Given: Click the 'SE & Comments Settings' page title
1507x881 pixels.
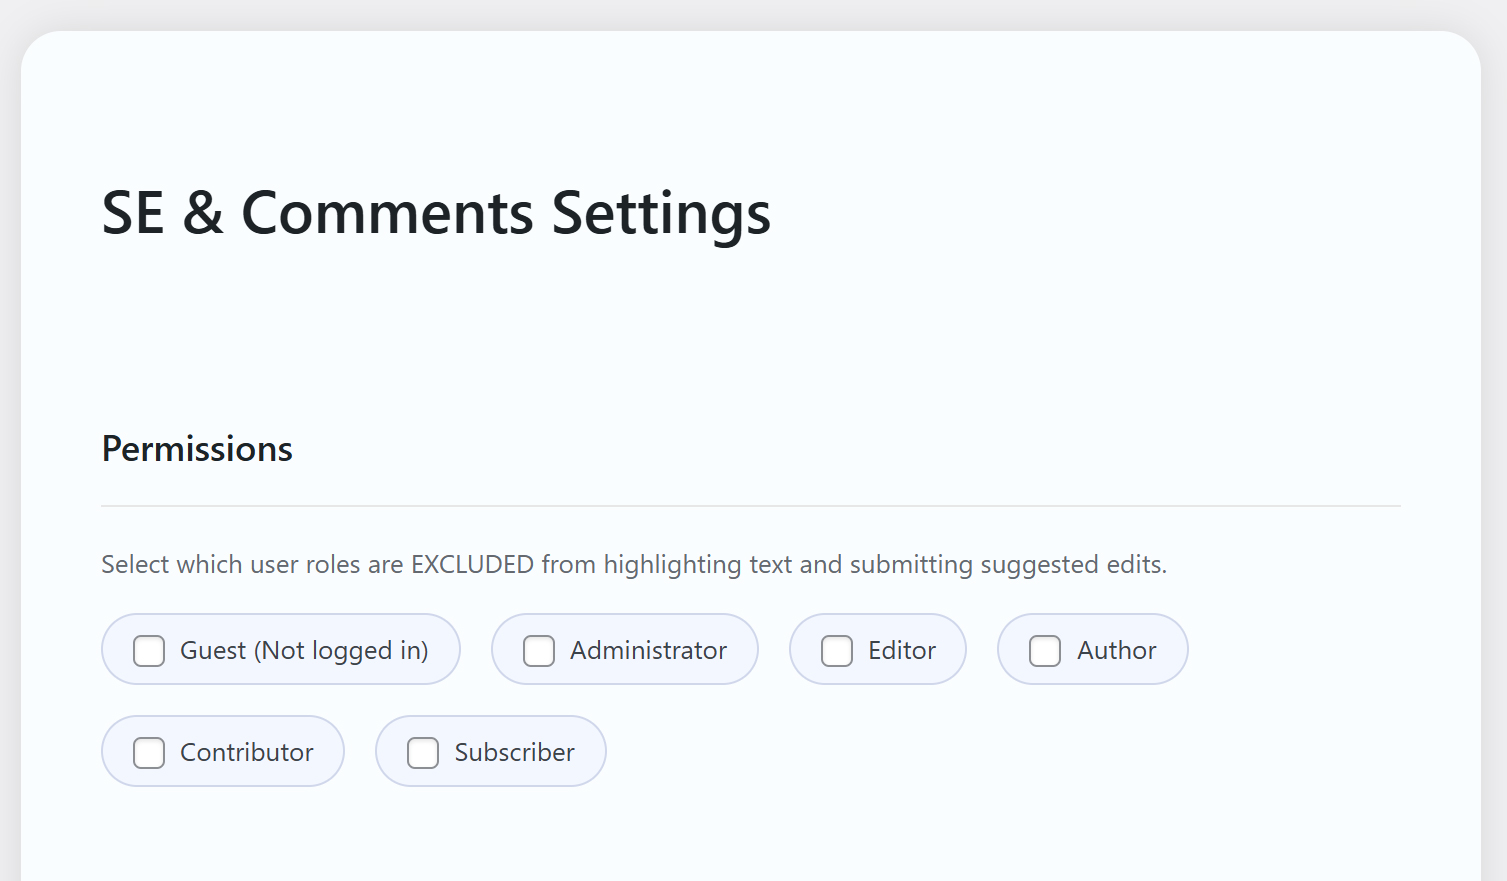Looking at the screenshot, I should click(436, 213).
